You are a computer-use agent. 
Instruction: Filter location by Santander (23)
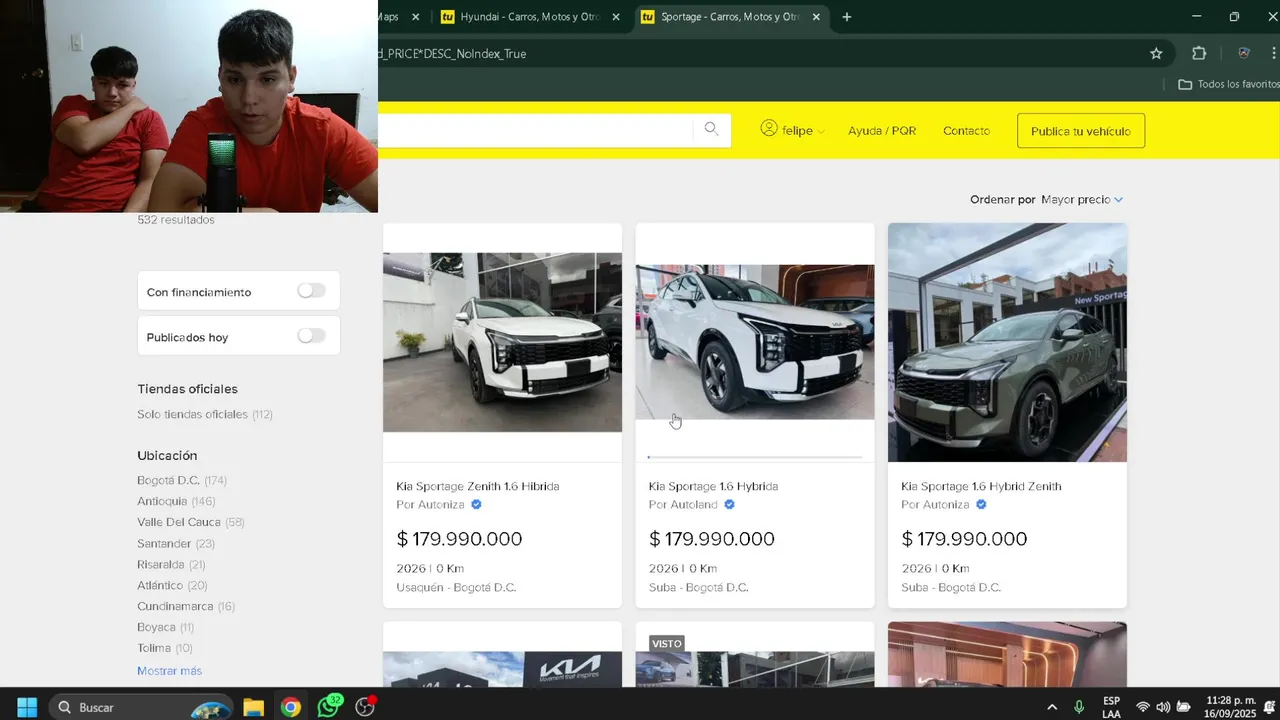tap(176, 543)
